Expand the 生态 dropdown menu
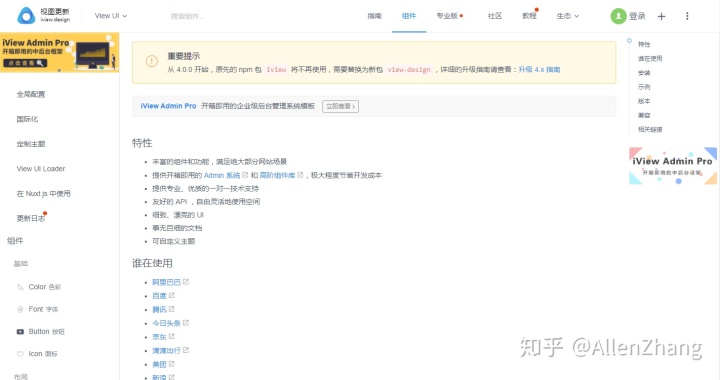The width and height of the screenshot is (720, 380). (568, 16)
